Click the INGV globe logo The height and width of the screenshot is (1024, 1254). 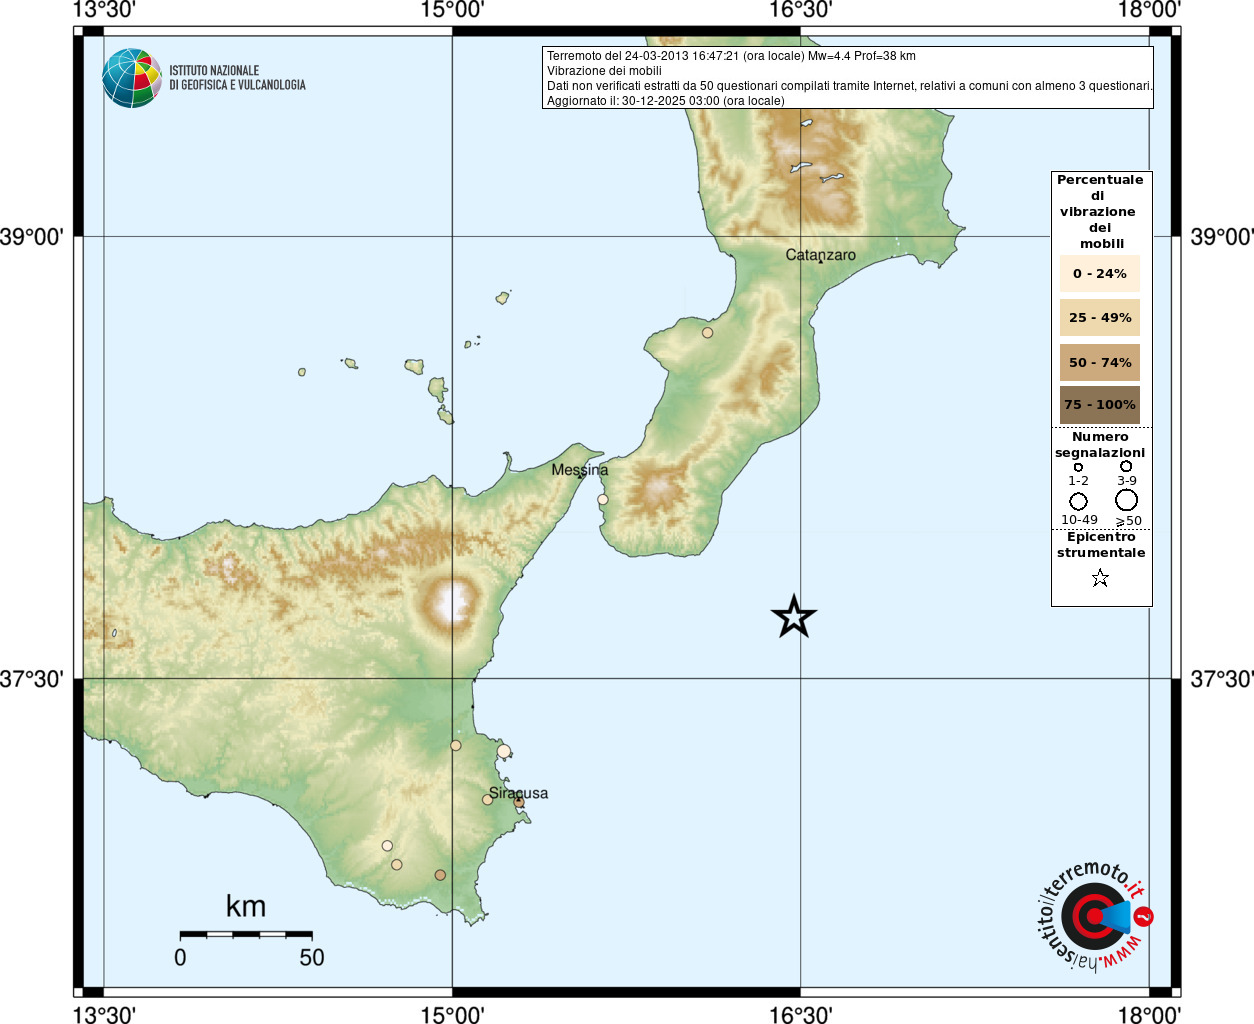[132, 78]
